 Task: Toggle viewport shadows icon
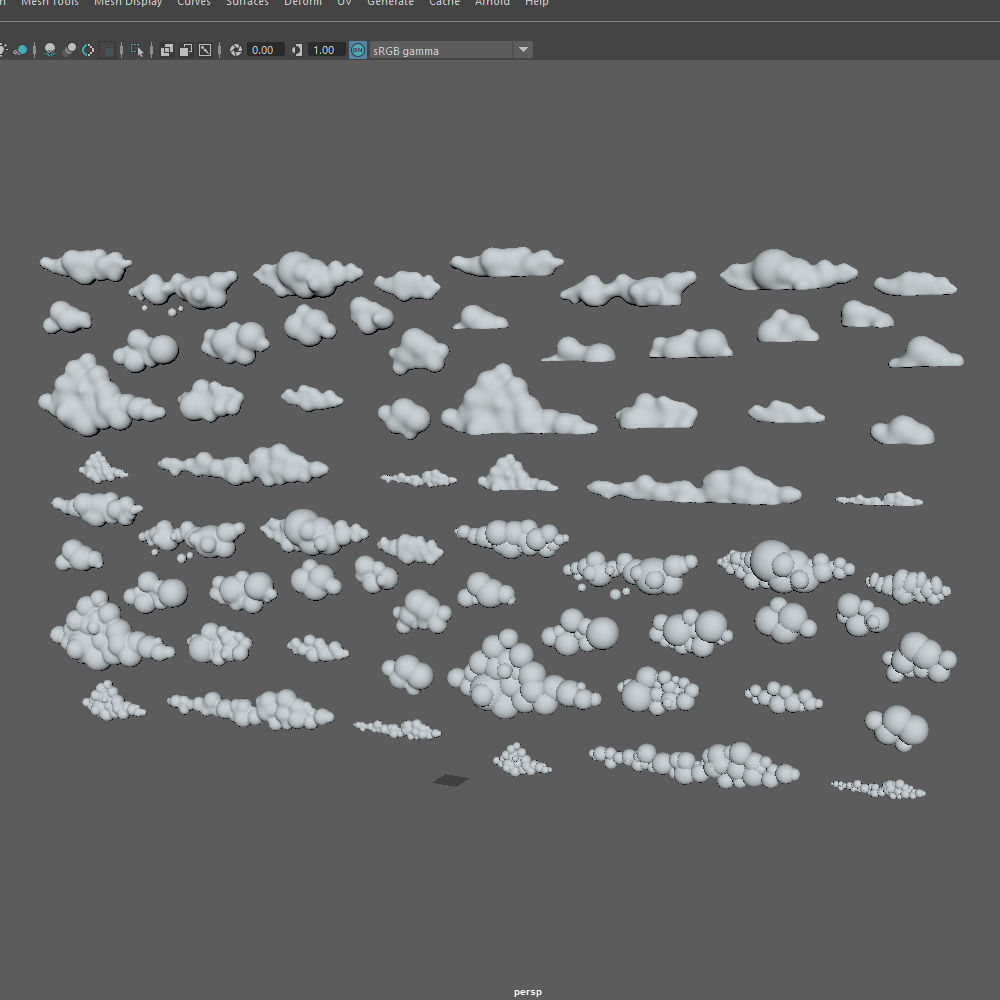pos(20,50)
